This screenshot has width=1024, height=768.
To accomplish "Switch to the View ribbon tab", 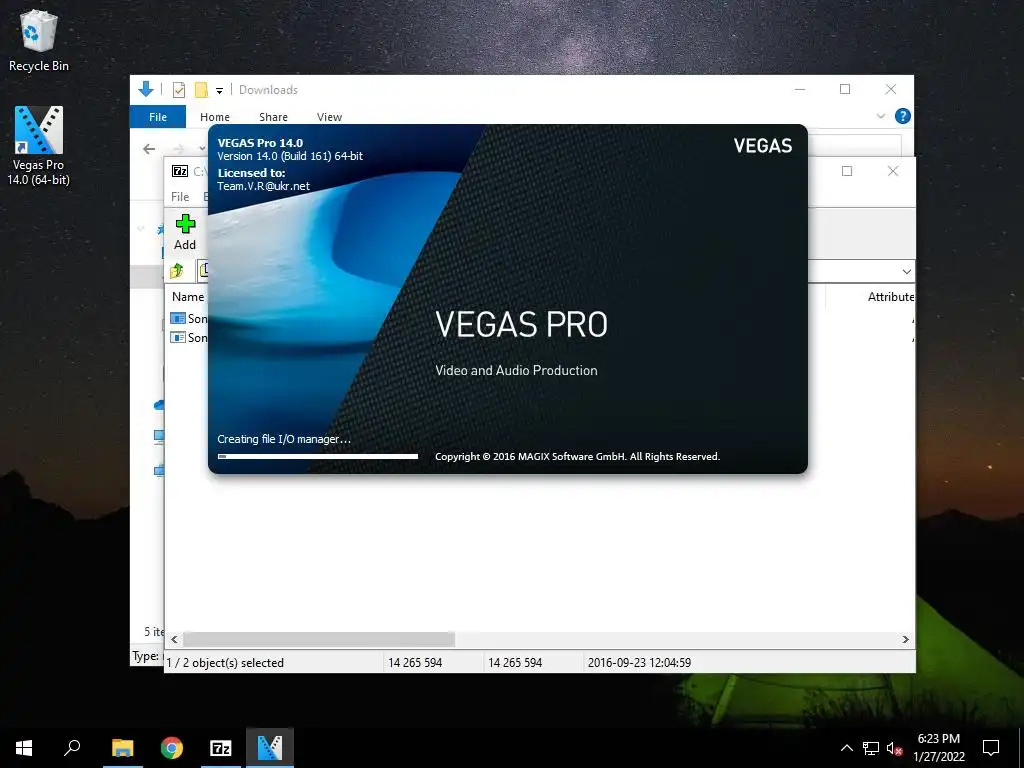I will (x=329, y=117).
